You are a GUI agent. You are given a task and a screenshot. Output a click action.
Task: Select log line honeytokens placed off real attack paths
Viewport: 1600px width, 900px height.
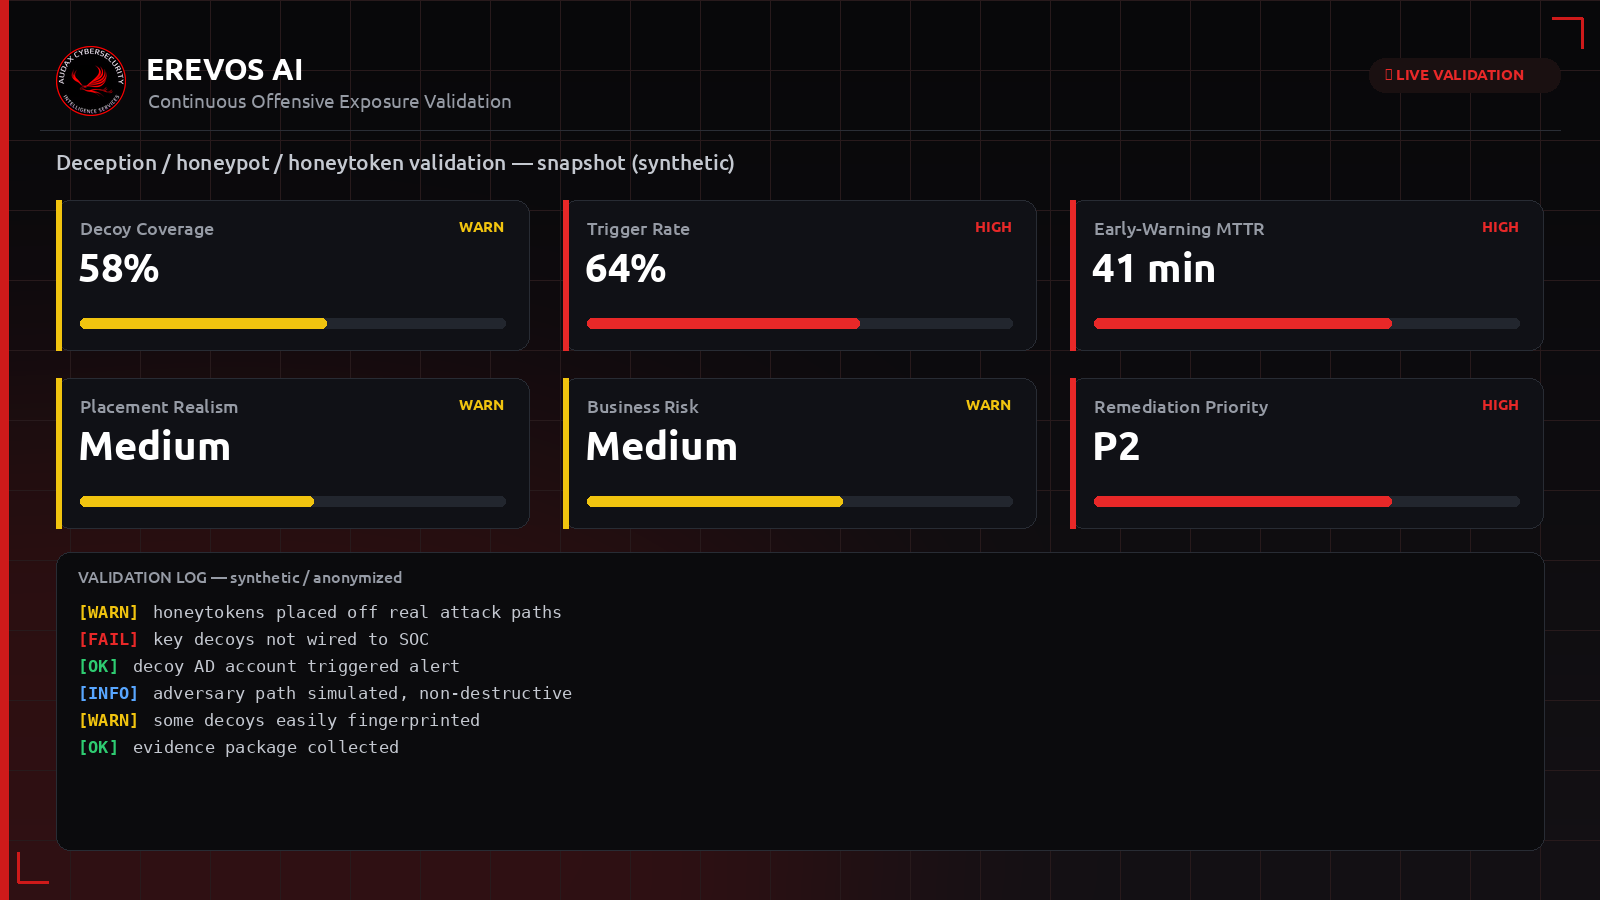coord(320,612)
